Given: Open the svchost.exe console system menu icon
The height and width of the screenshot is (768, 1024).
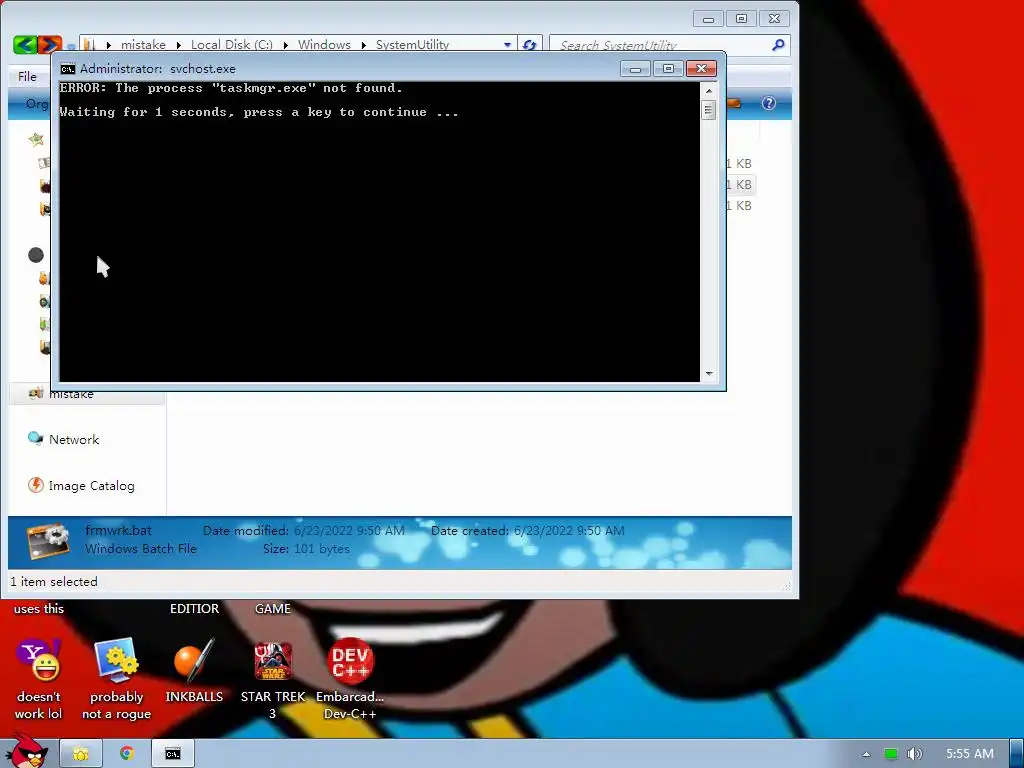Looking at the screenshot, I should (67, 69).
